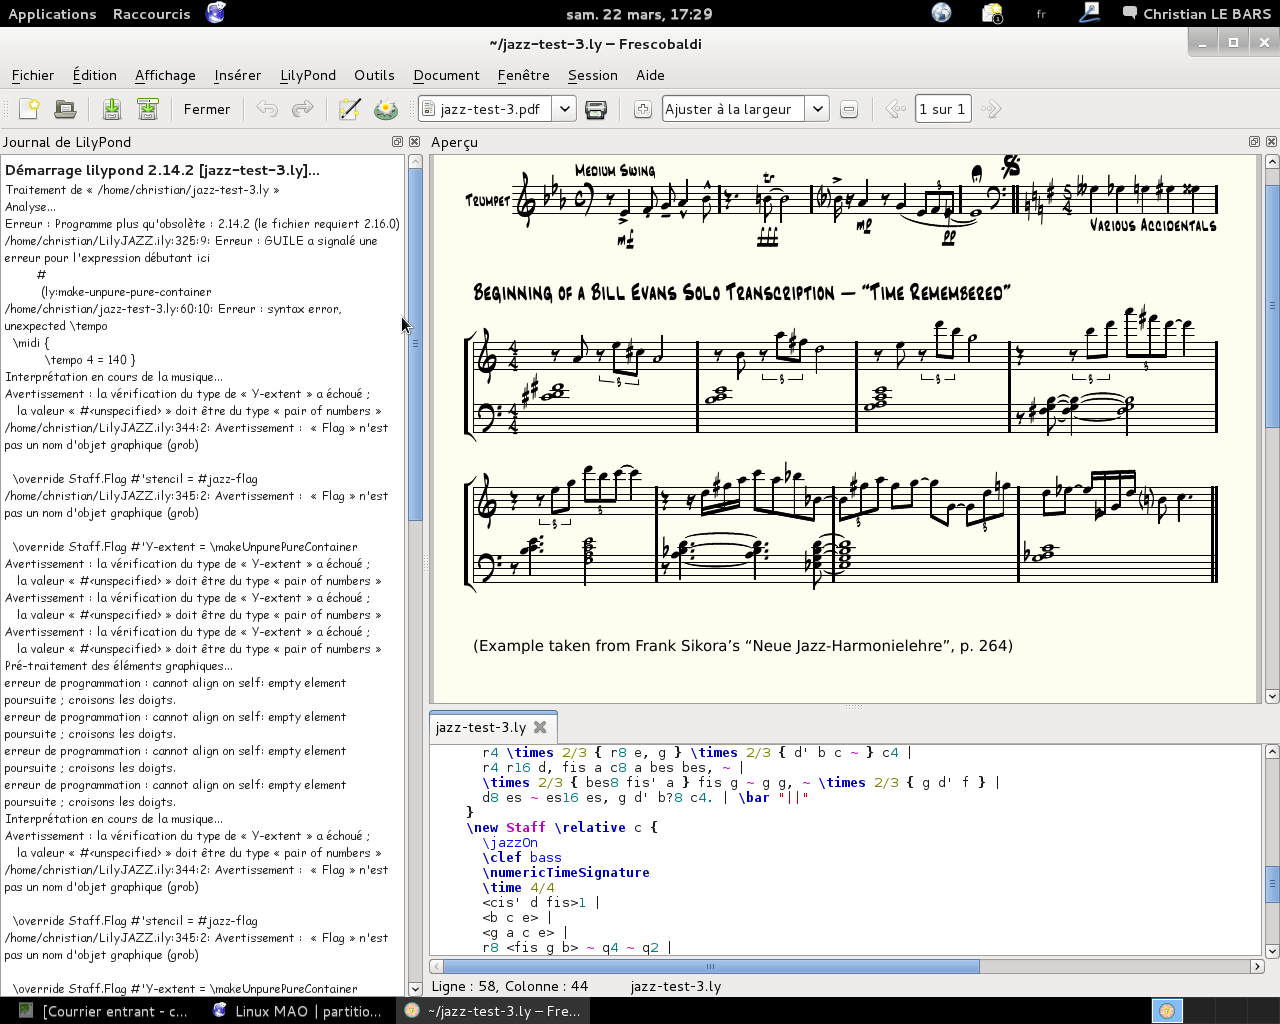
Task: Click the page number field '1 sur 1'
Action: 942,109
